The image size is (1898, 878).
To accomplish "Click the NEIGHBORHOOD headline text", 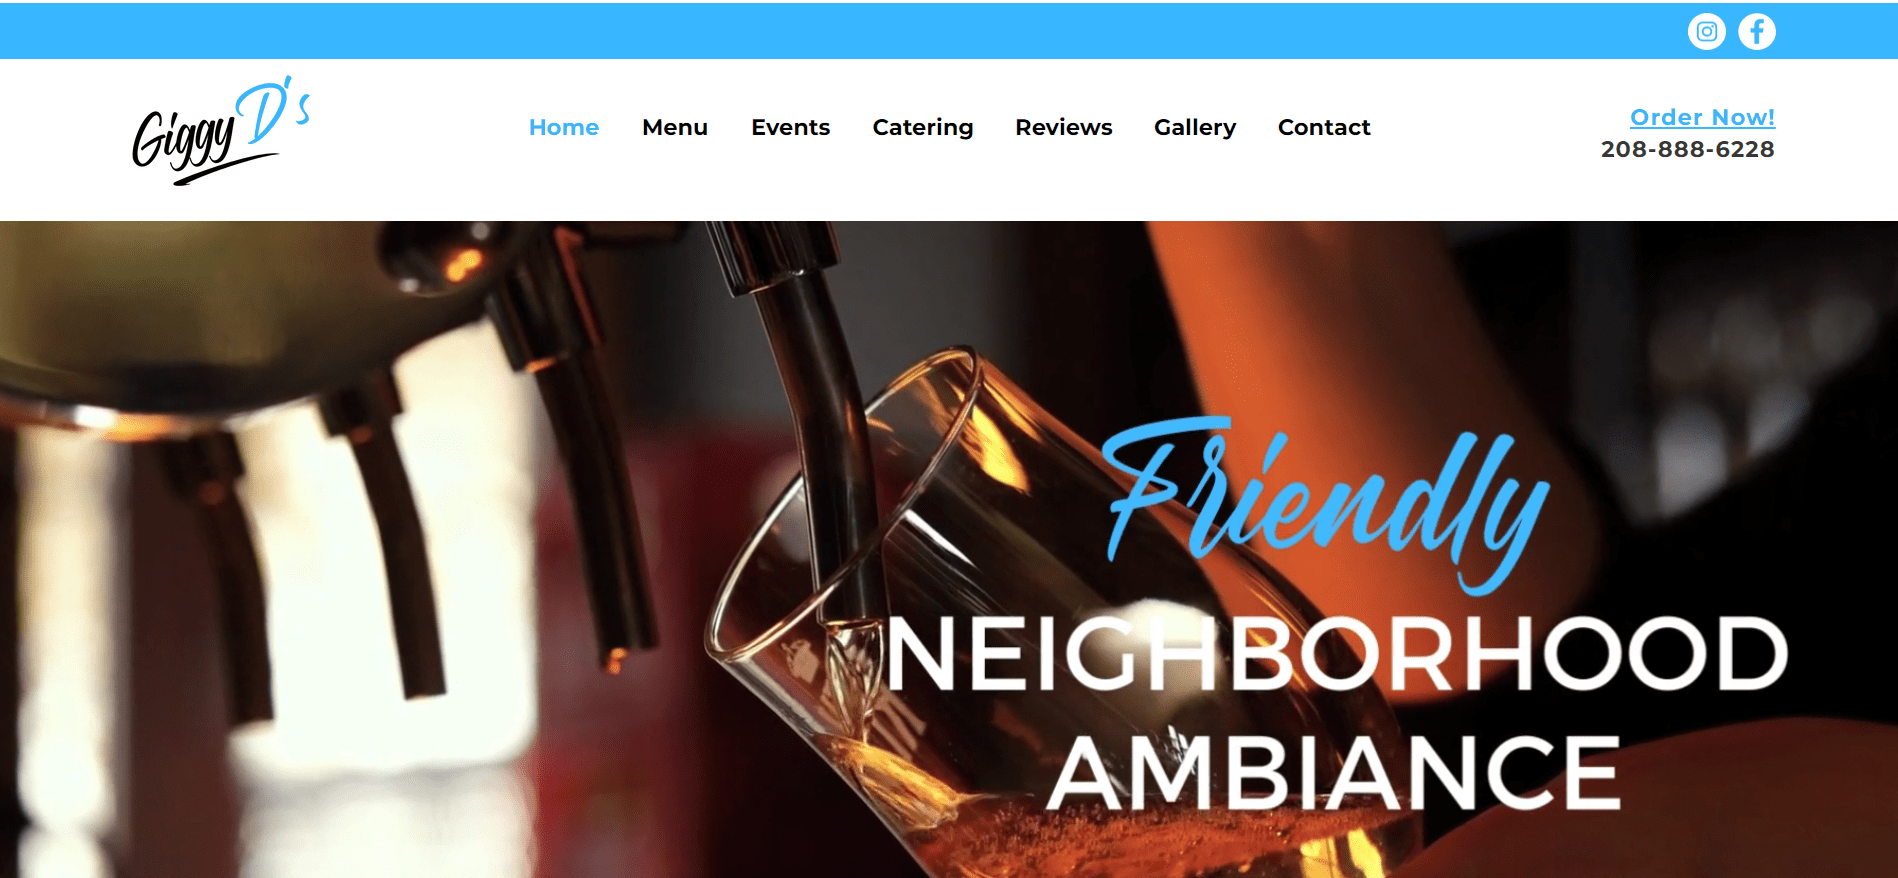I will pyautogui.click(x=1337, y=653).
